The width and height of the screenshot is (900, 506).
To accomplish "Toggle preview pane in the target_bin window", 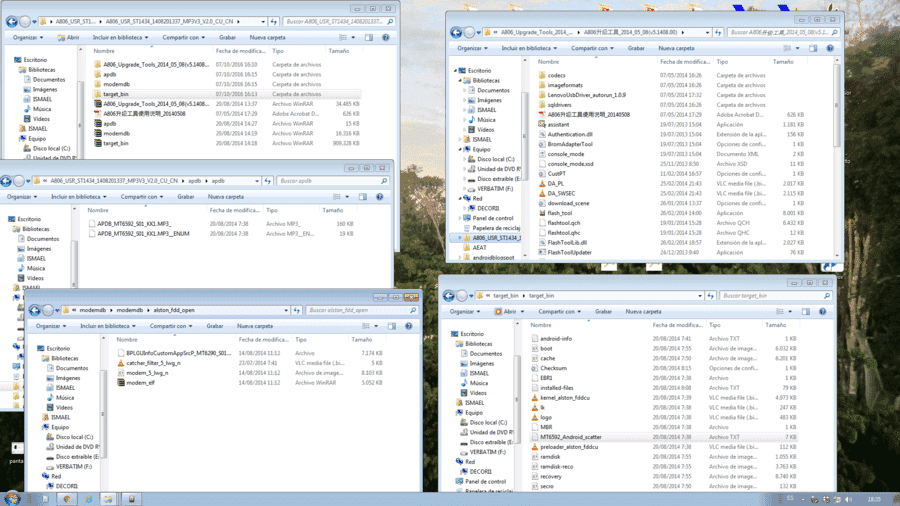I will [x=806, y=312].
